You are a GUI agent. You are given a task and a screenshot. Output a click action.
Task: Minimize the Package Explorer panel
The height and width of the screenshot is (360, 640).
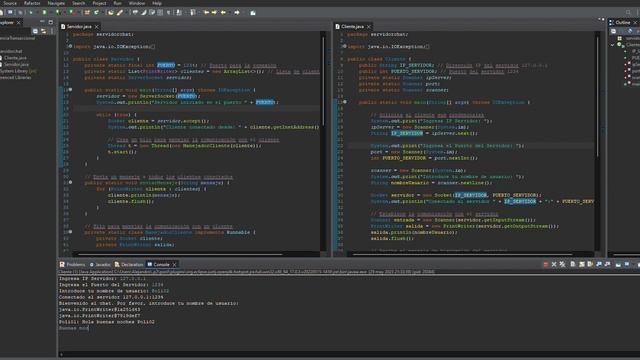pos(42,21)
